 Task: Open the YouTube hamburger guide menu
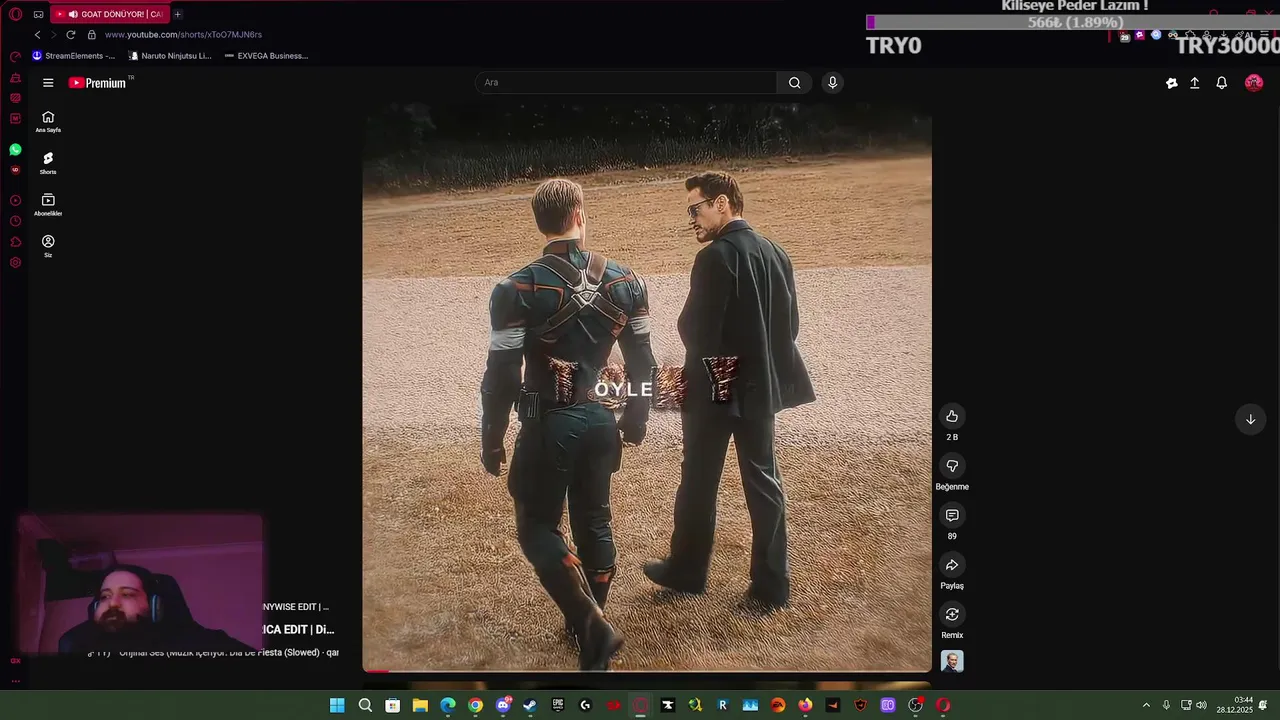click(x=48, y=83)
